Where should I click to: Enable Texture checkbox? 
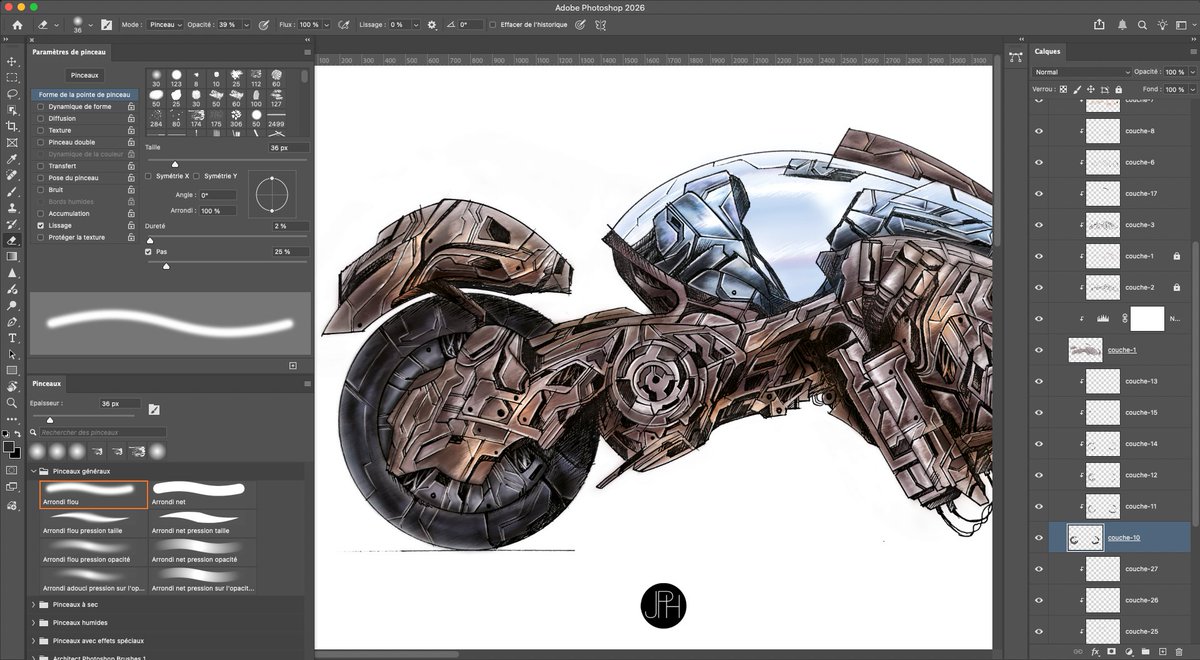pos(40,130)
